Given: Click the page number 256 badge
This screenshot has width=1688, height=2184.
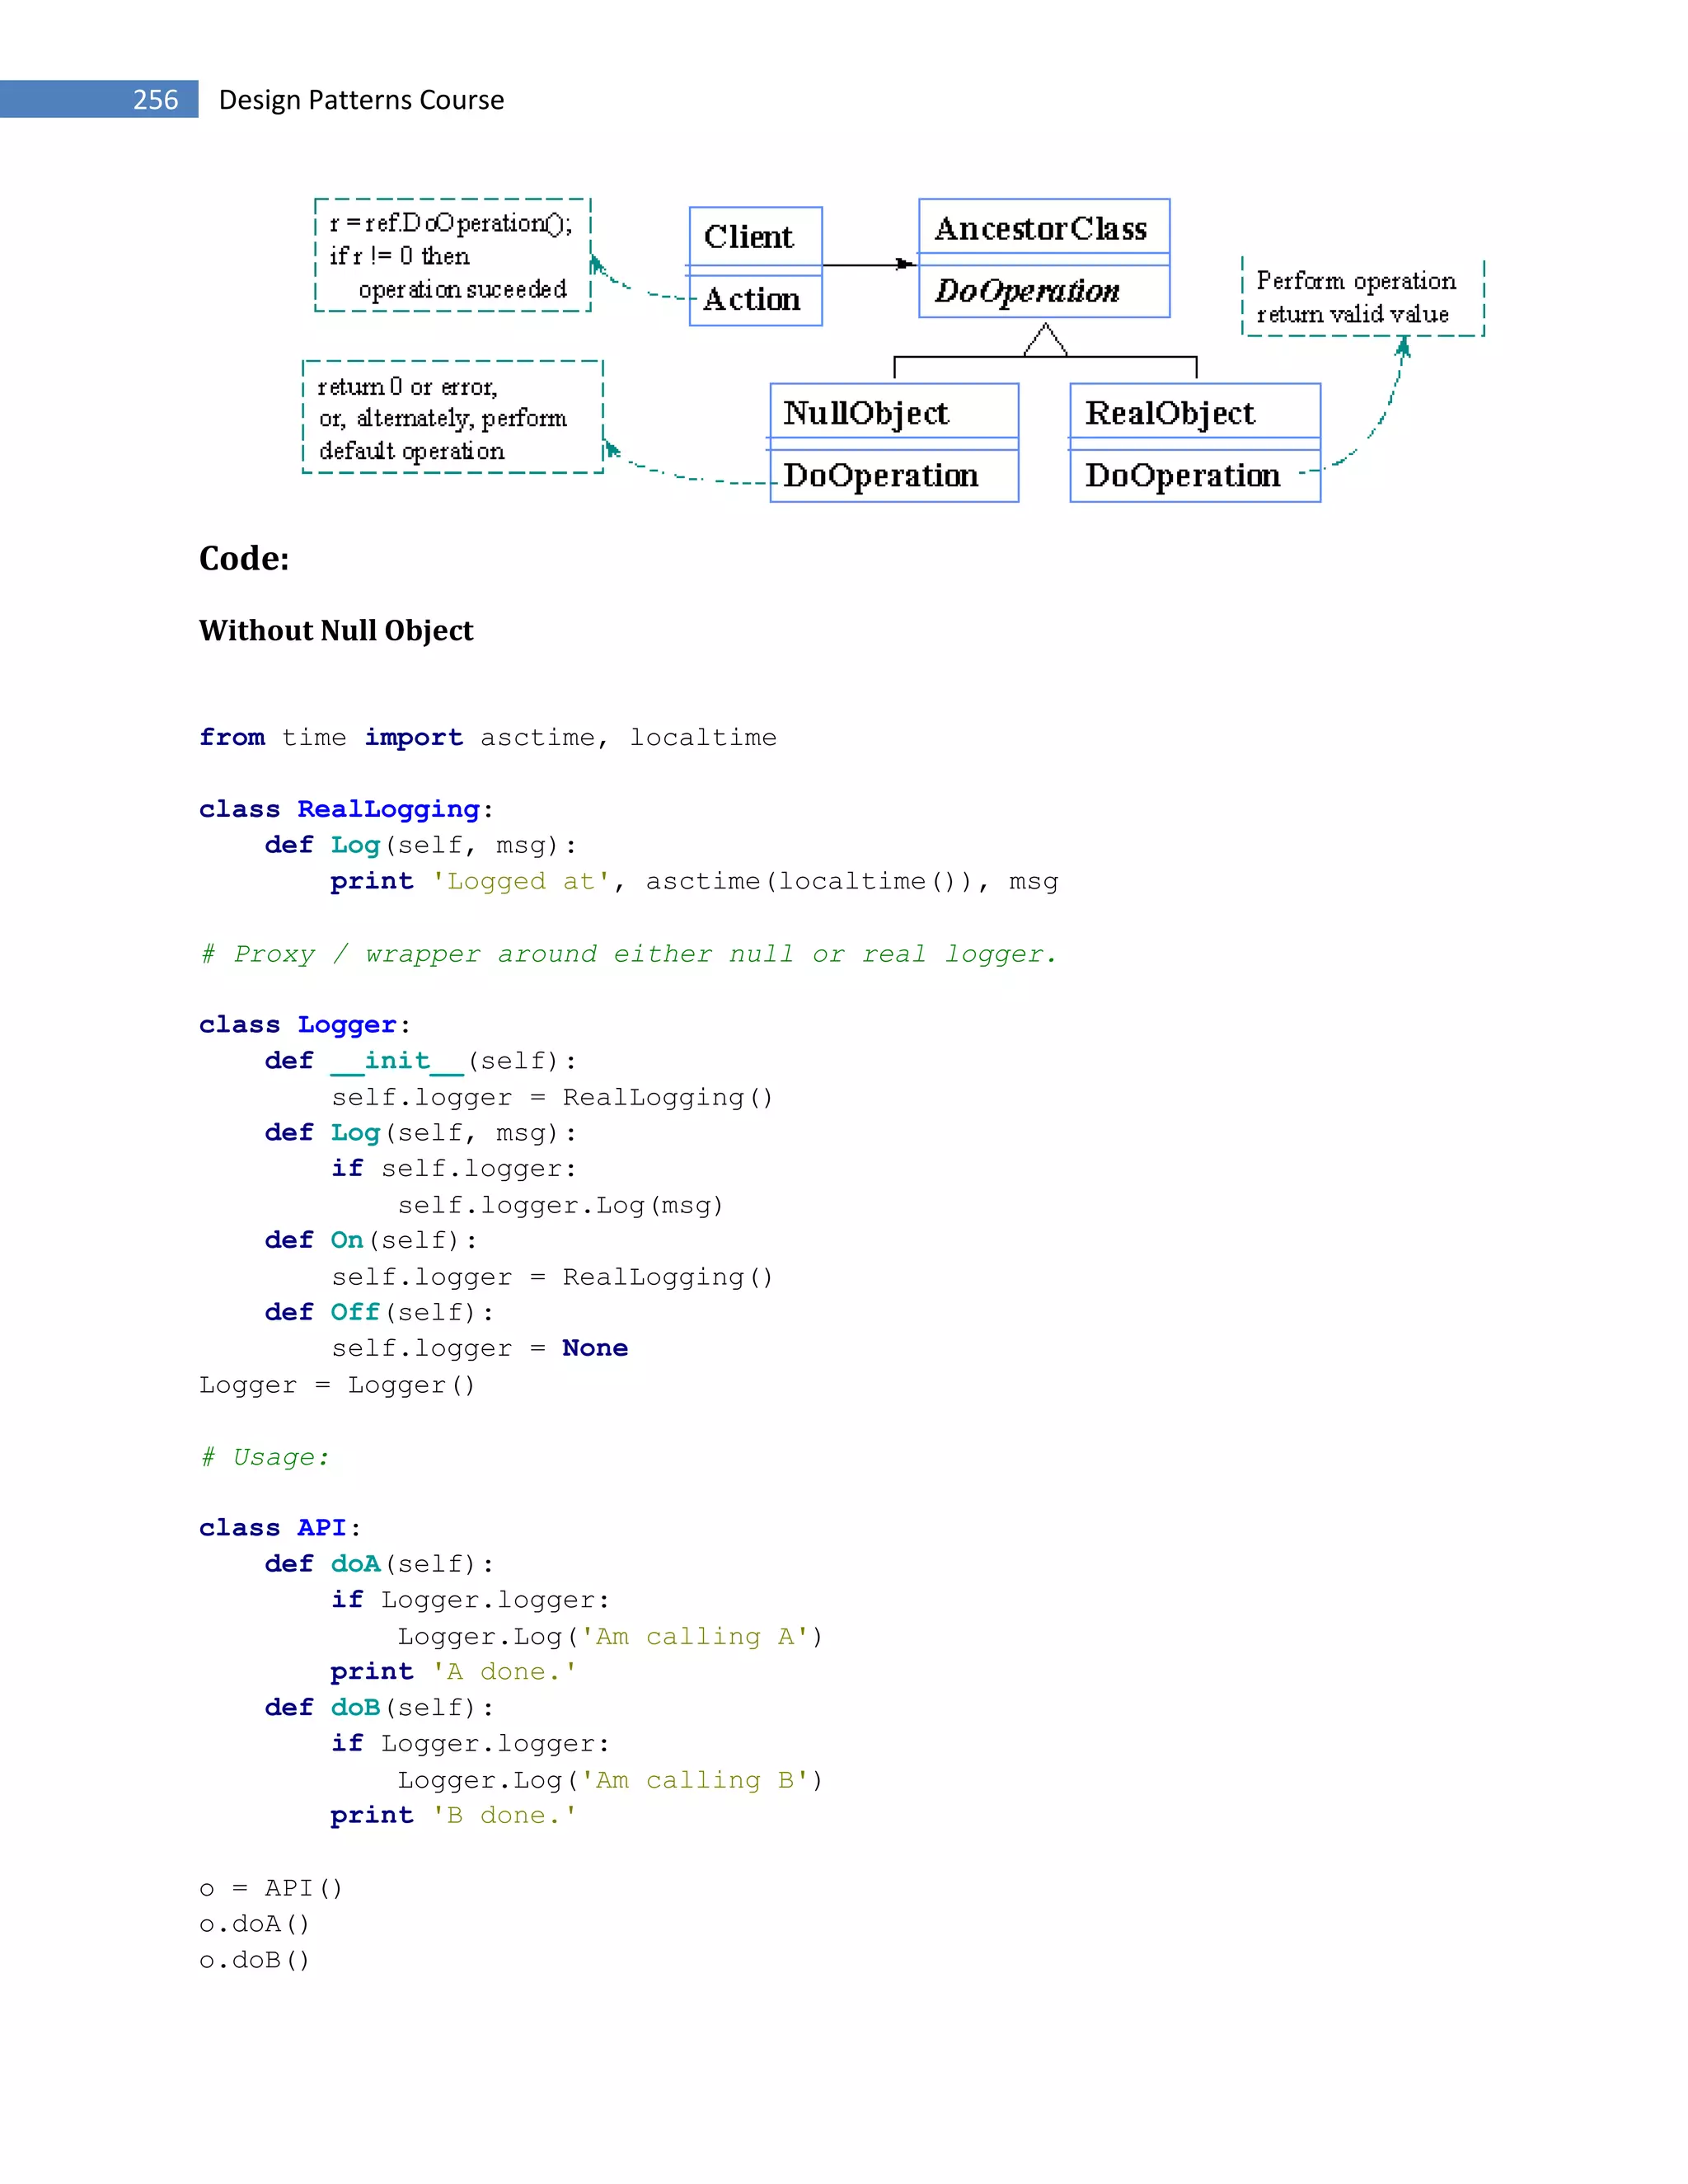Looking at the screenshot, I should (155, 100).
